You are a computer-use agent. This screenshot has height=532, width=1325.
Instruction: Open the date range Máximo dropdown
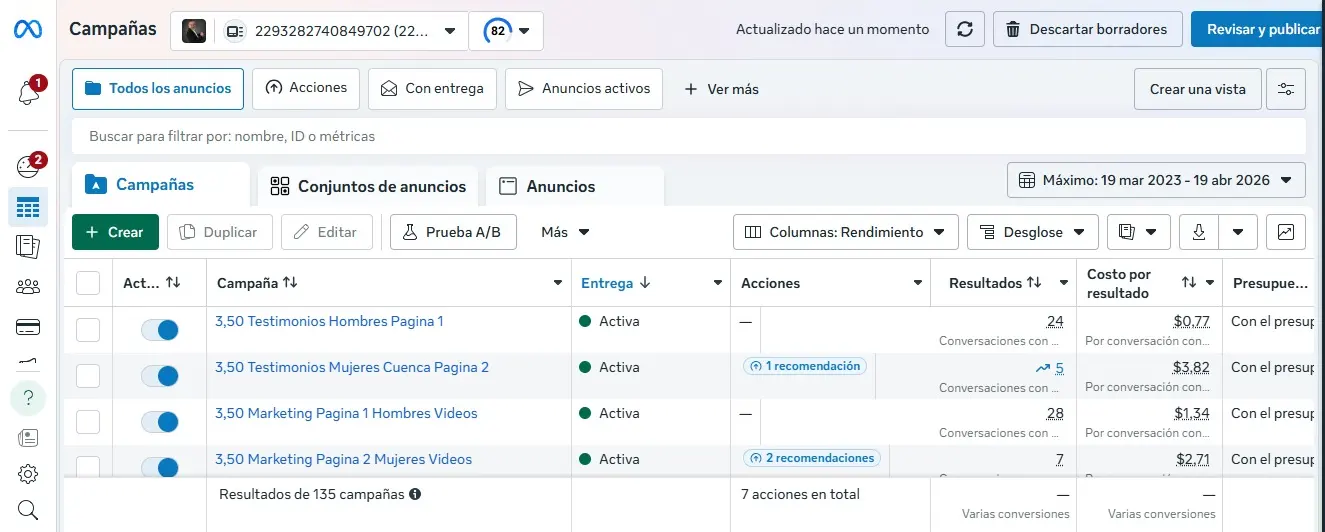tap(1156, 181)
